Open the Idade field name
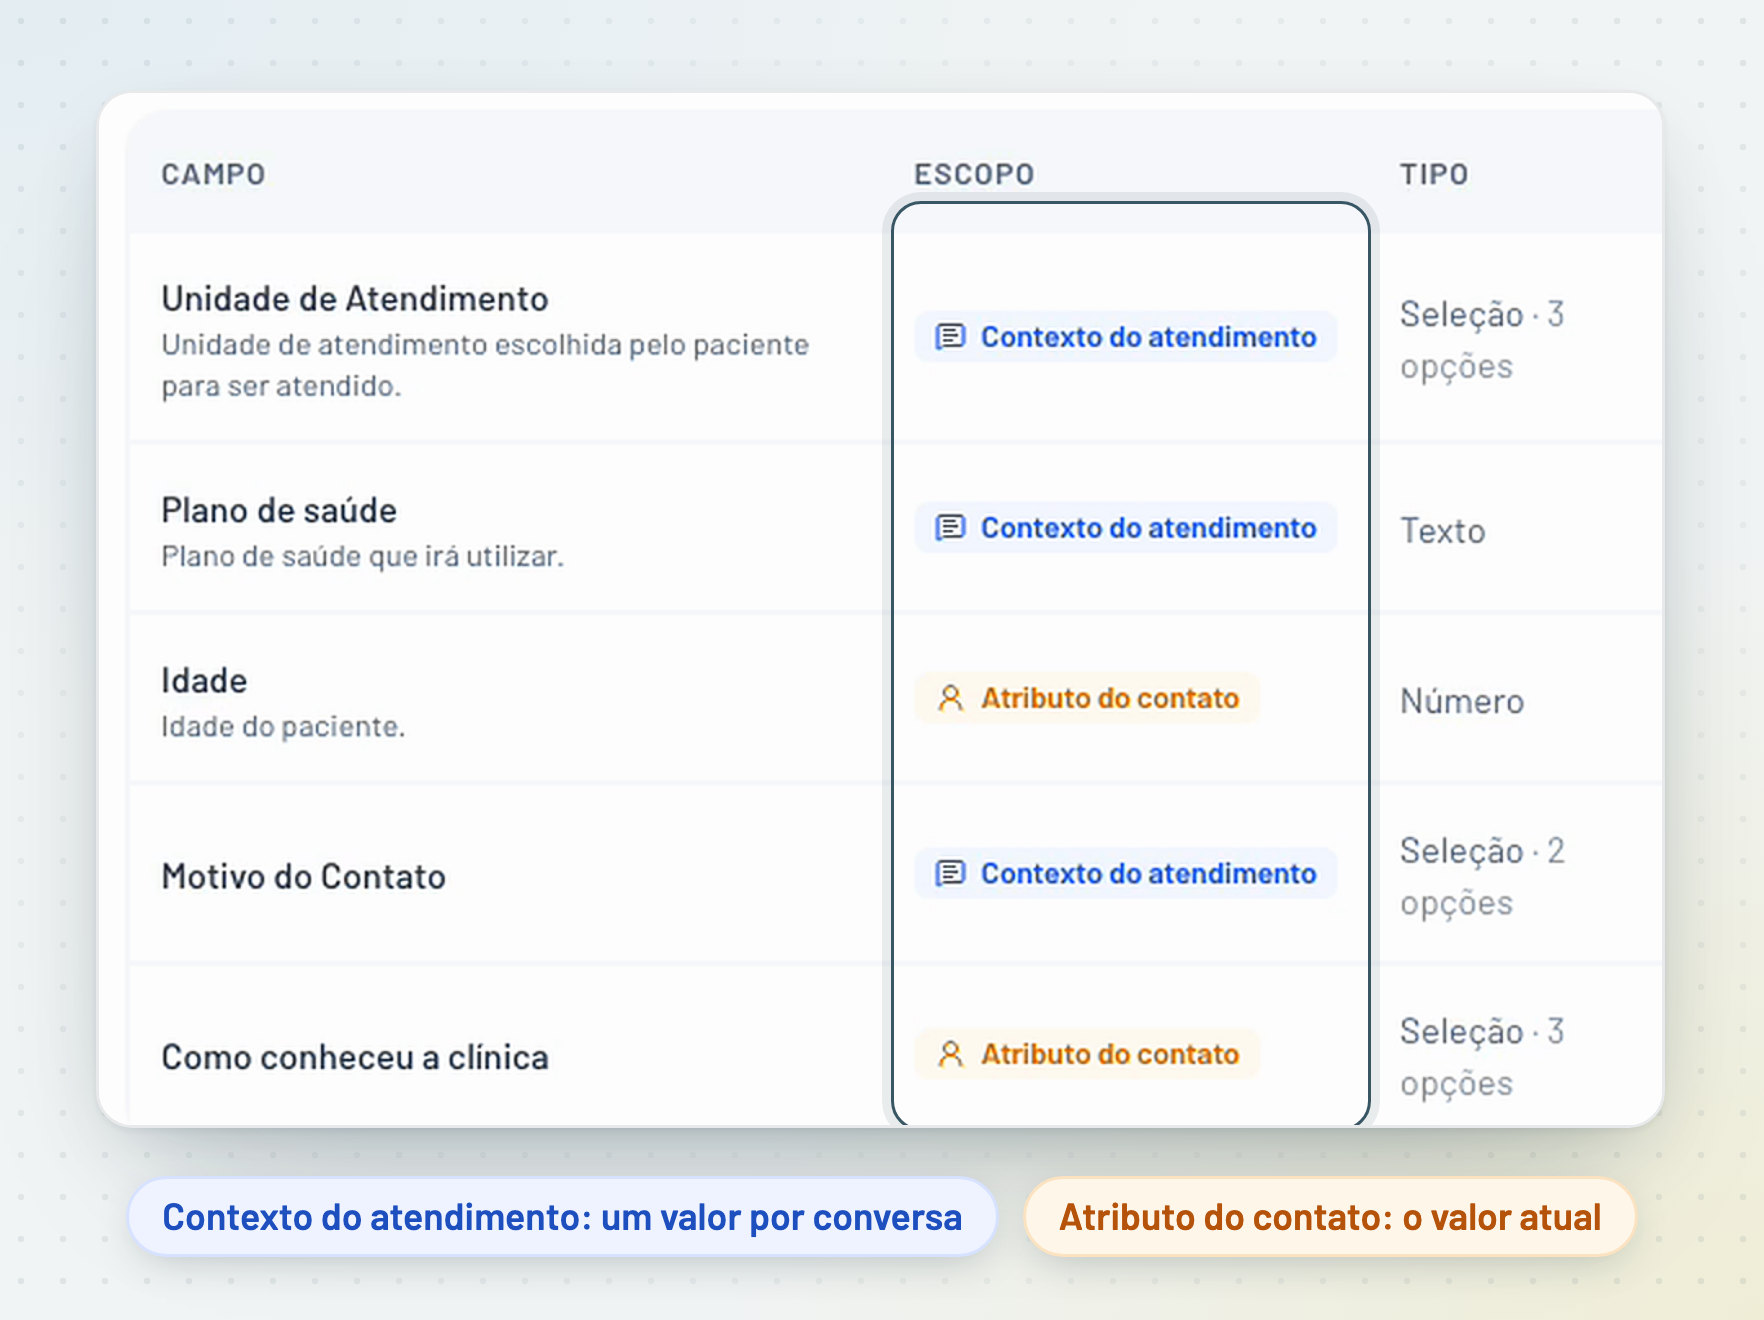 (x=204, y=681)
